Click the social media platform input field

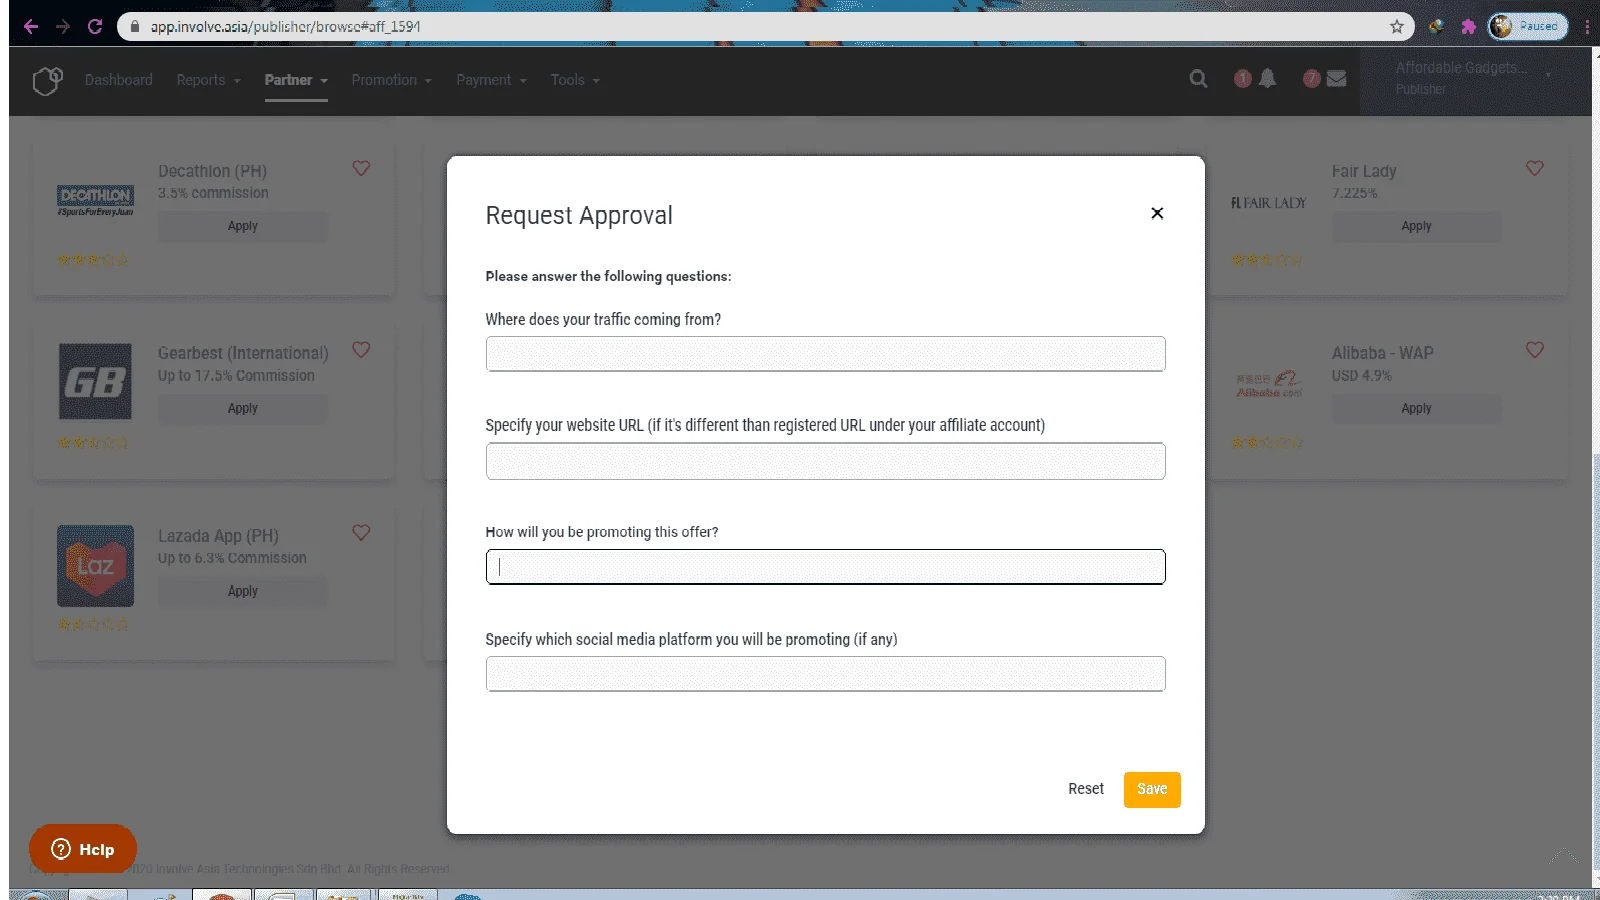[x=825, y=674]
